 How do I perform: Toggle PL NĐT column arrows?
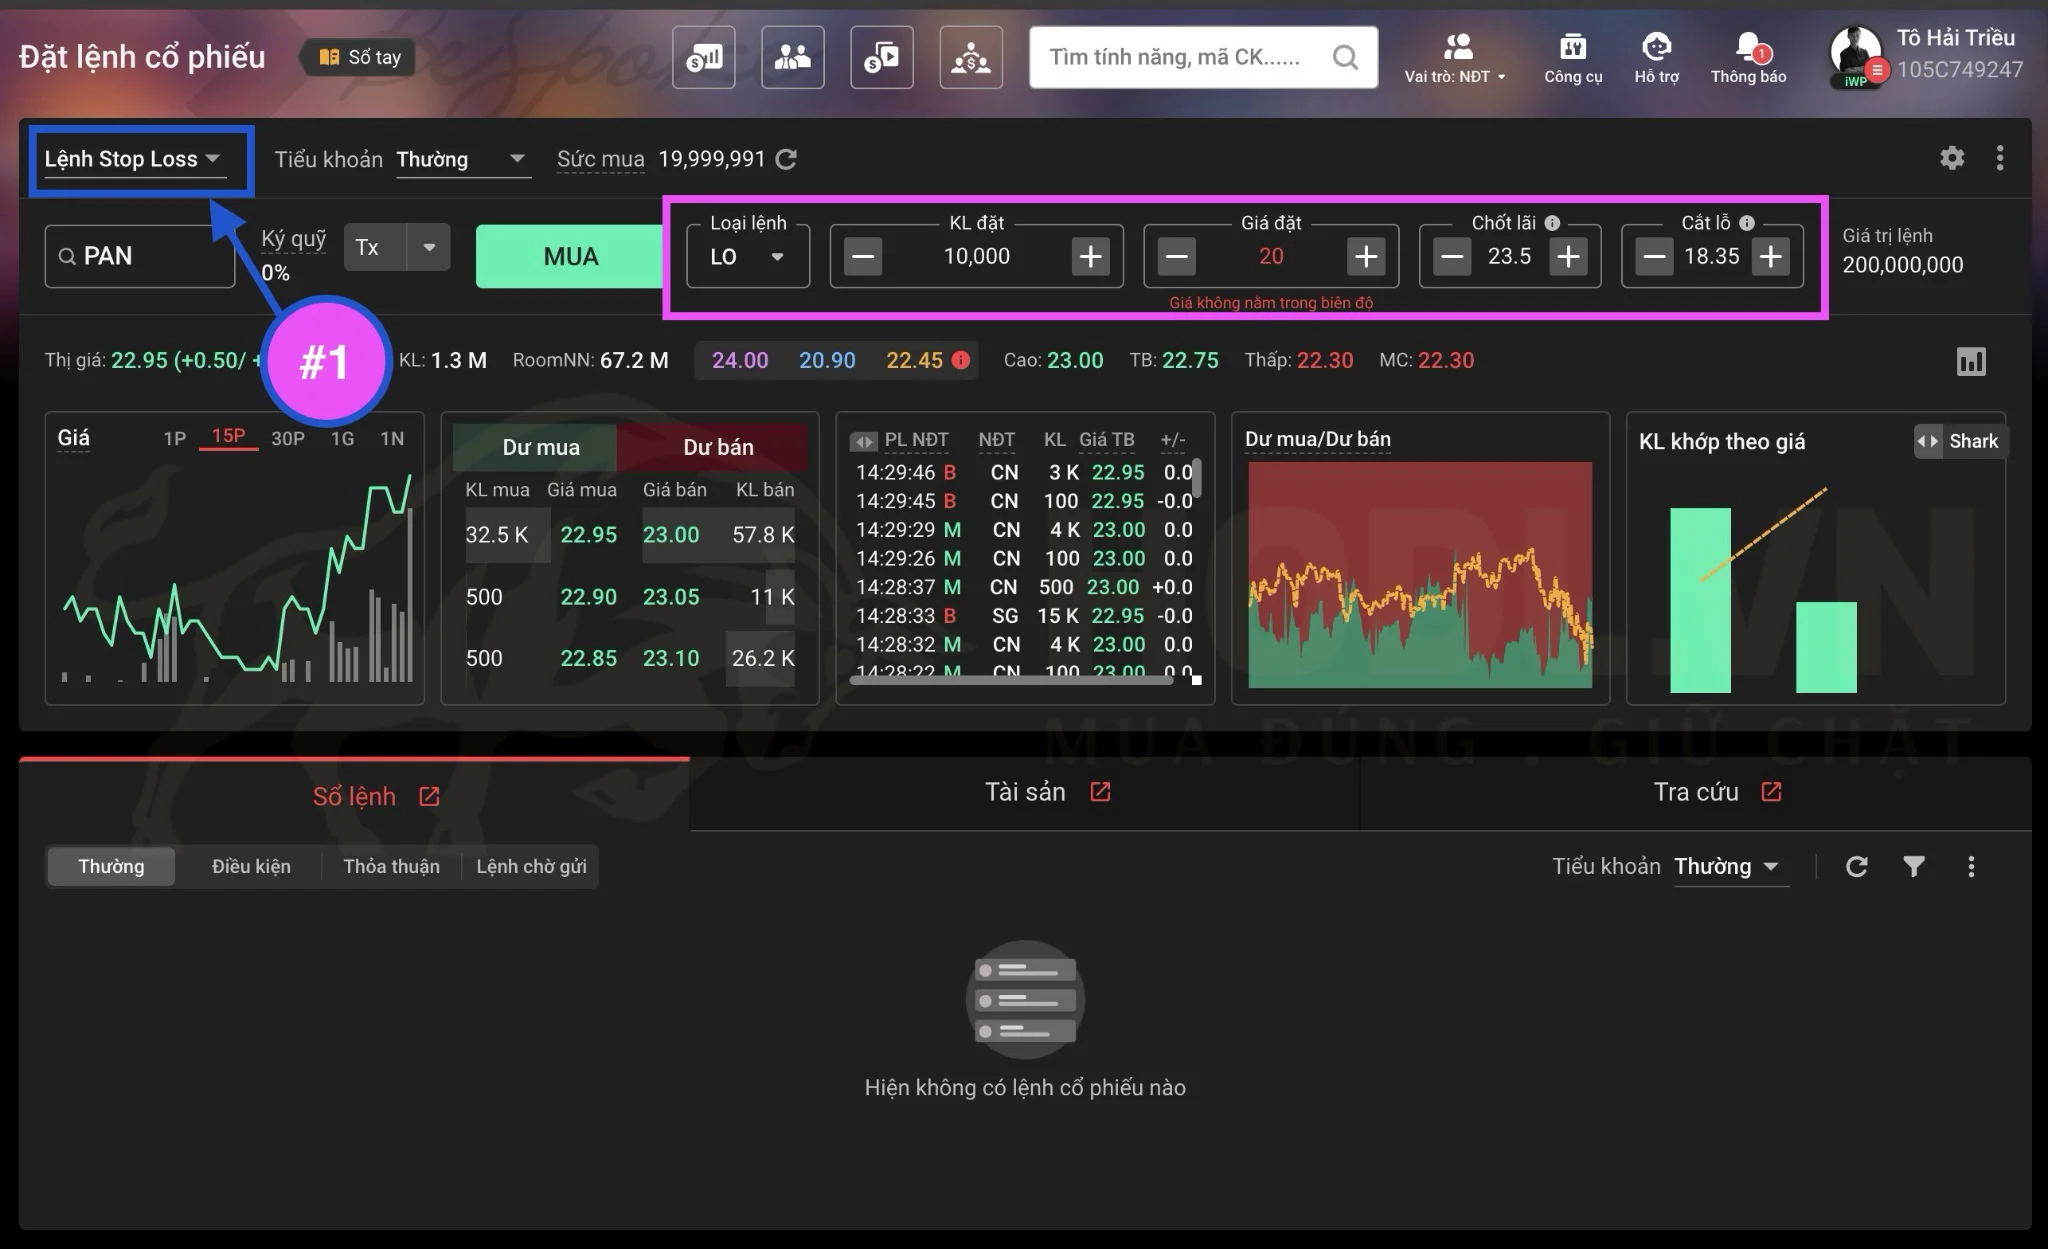pos(863,441)
